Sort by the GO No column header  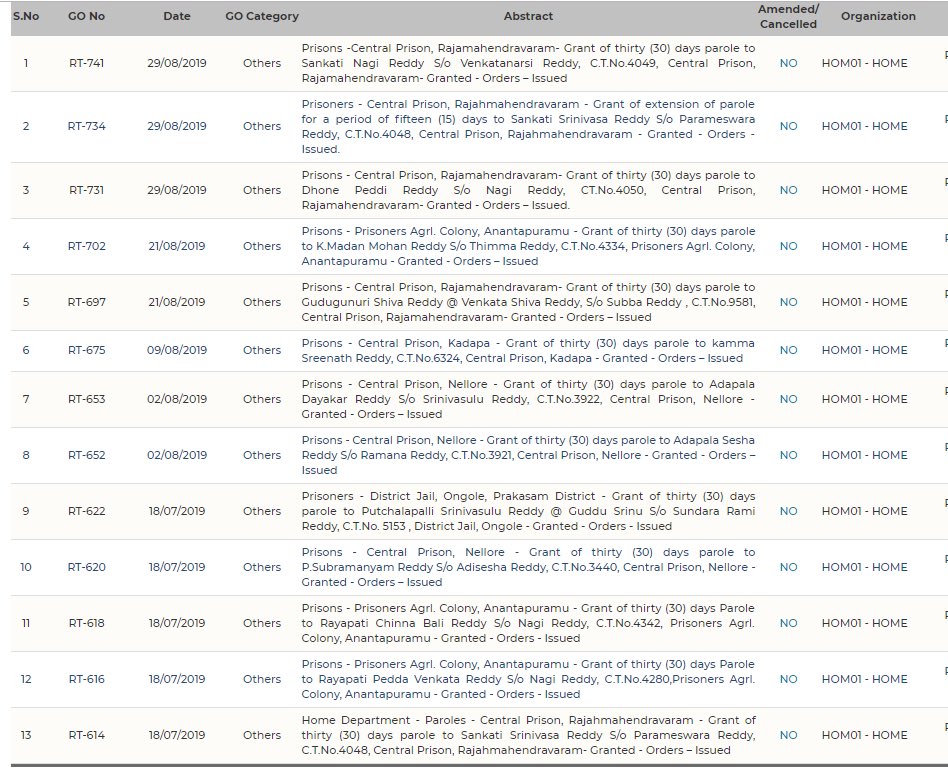pos(86,16)
